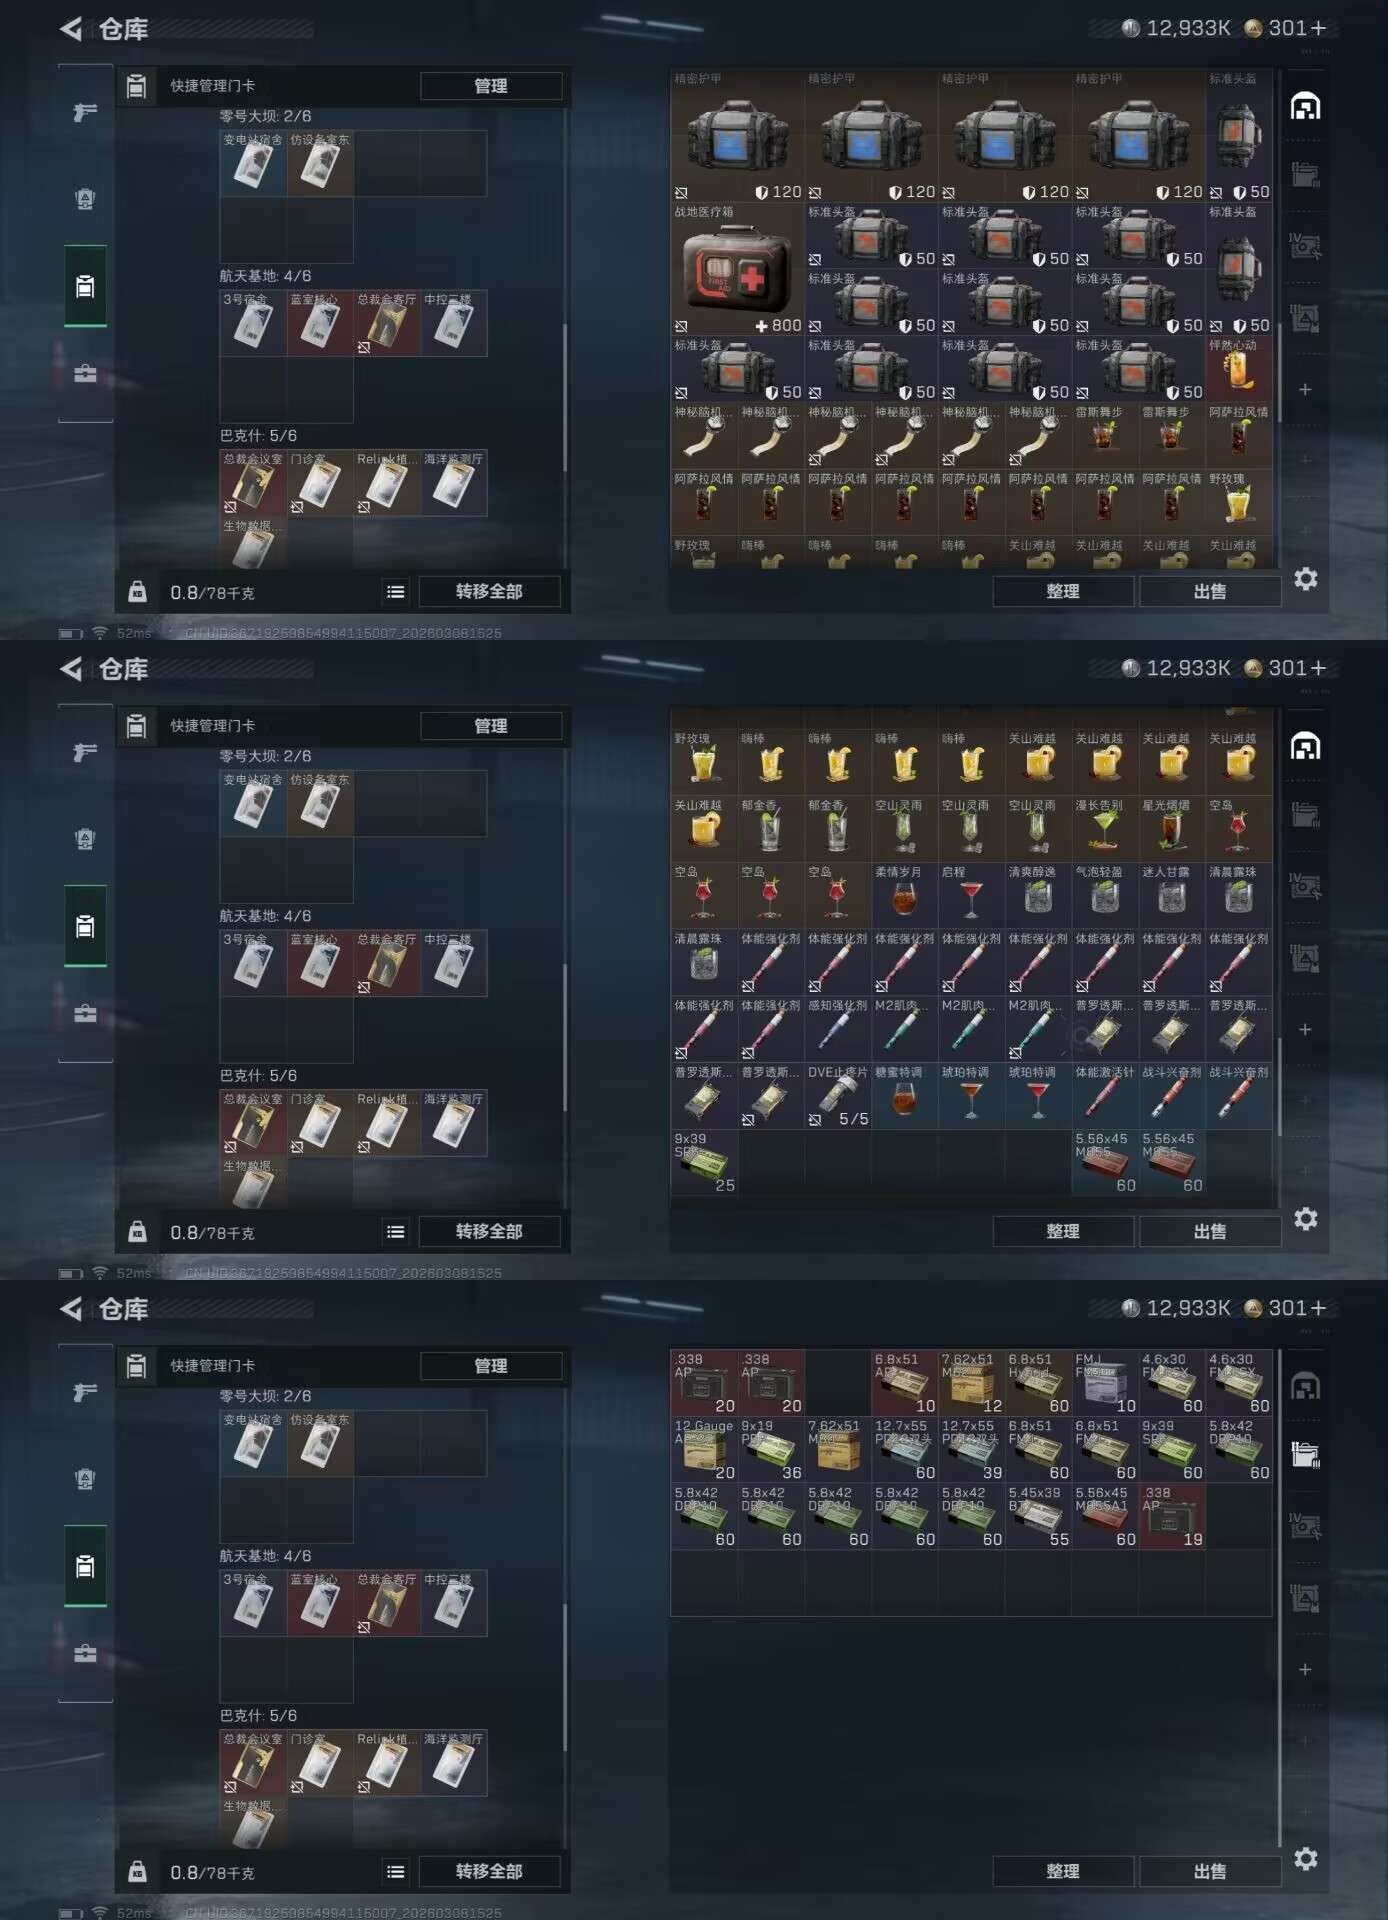The height and width of the screenshot is (1920, 1388).
Task: Select the 战地医疗箱 field medical kit item
Action: [737, 270]
